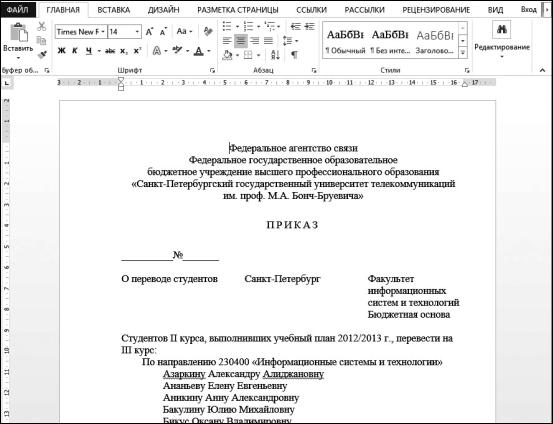Expand font color options arrow
The height and width of the screenshot is (424, 553).
click(209, 51)
